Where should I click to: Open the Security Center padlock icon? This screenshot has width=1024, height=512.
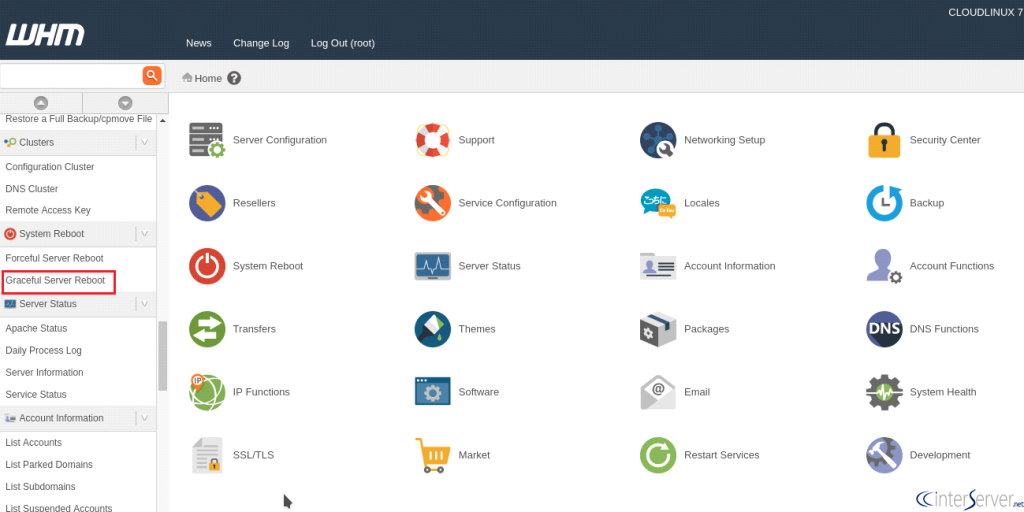pyautogui.click(x=884, y=140)
